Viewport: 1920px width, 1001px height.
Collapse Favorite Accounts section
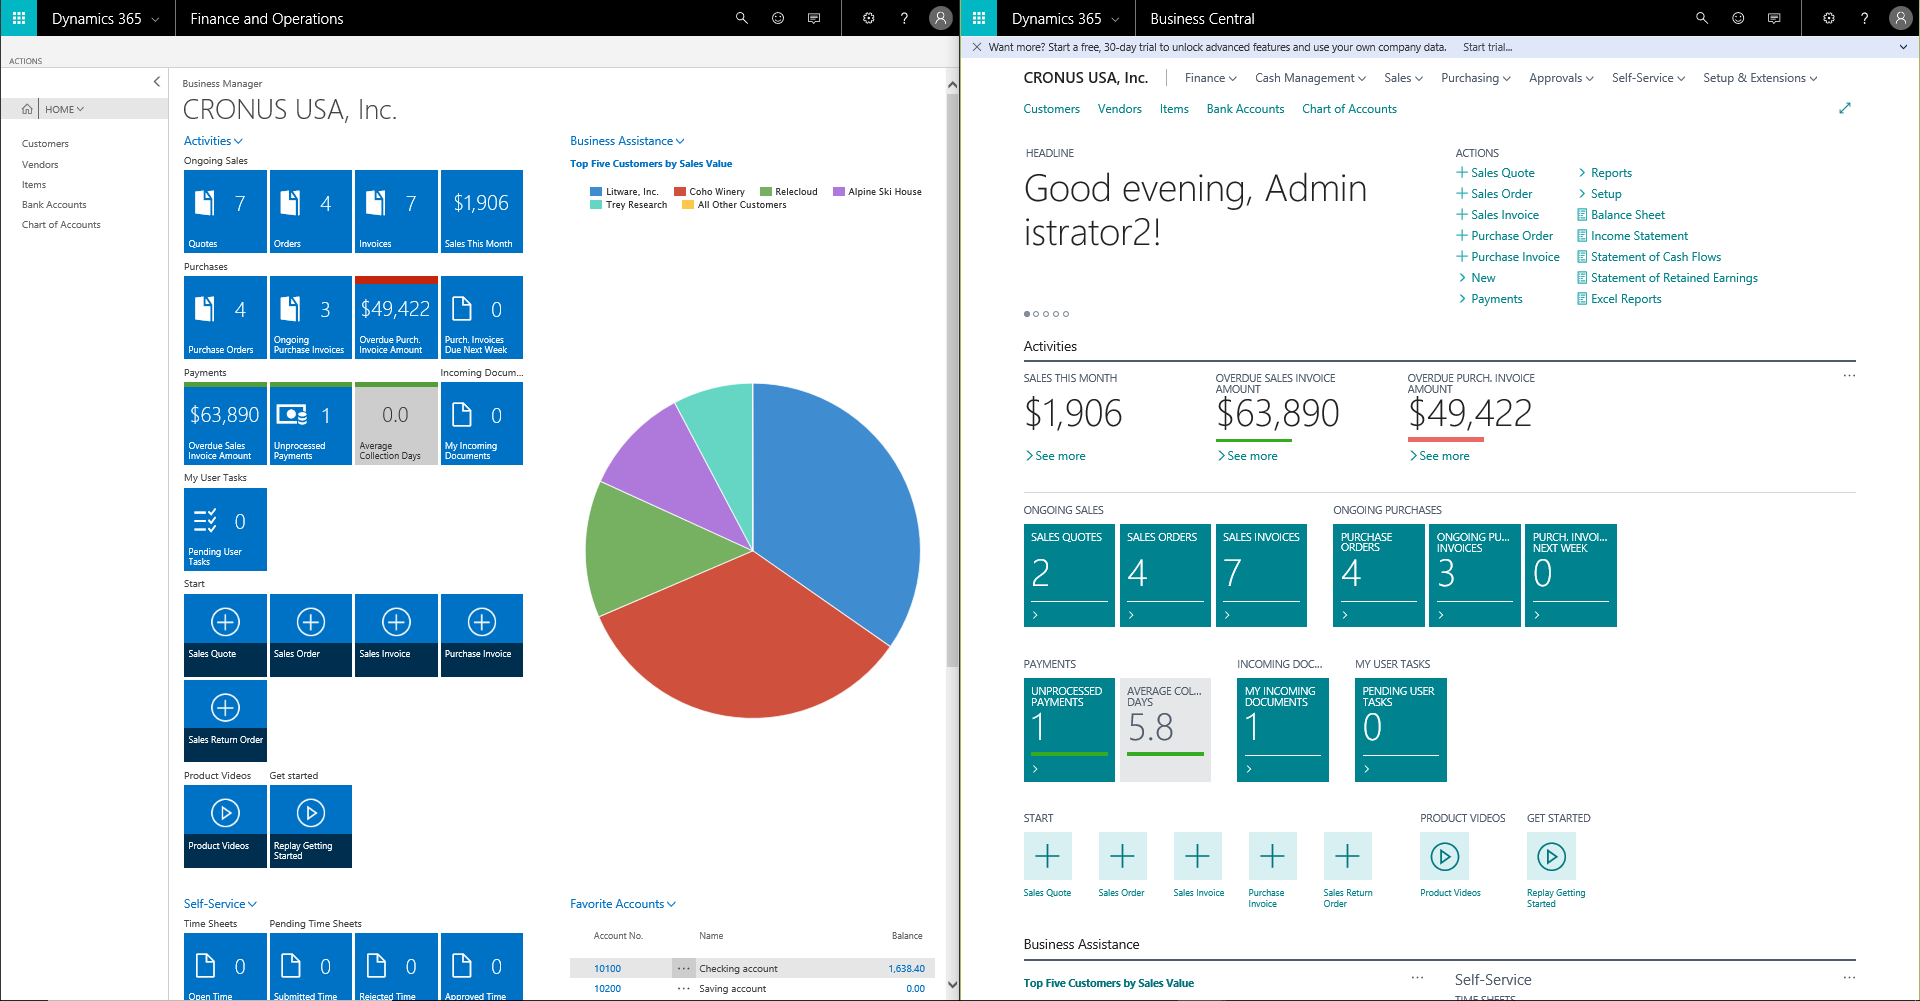[671, 904]
